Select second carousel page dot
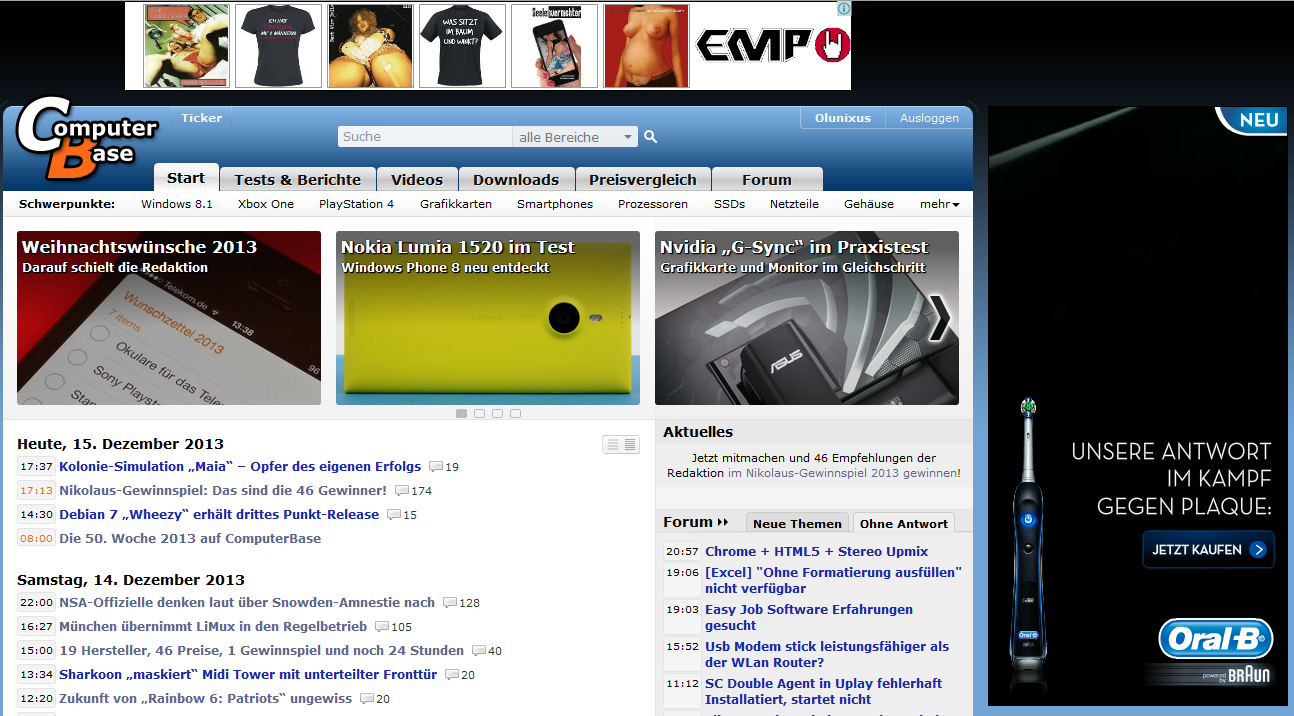1294x716 pixels. (x=479, y=413)
